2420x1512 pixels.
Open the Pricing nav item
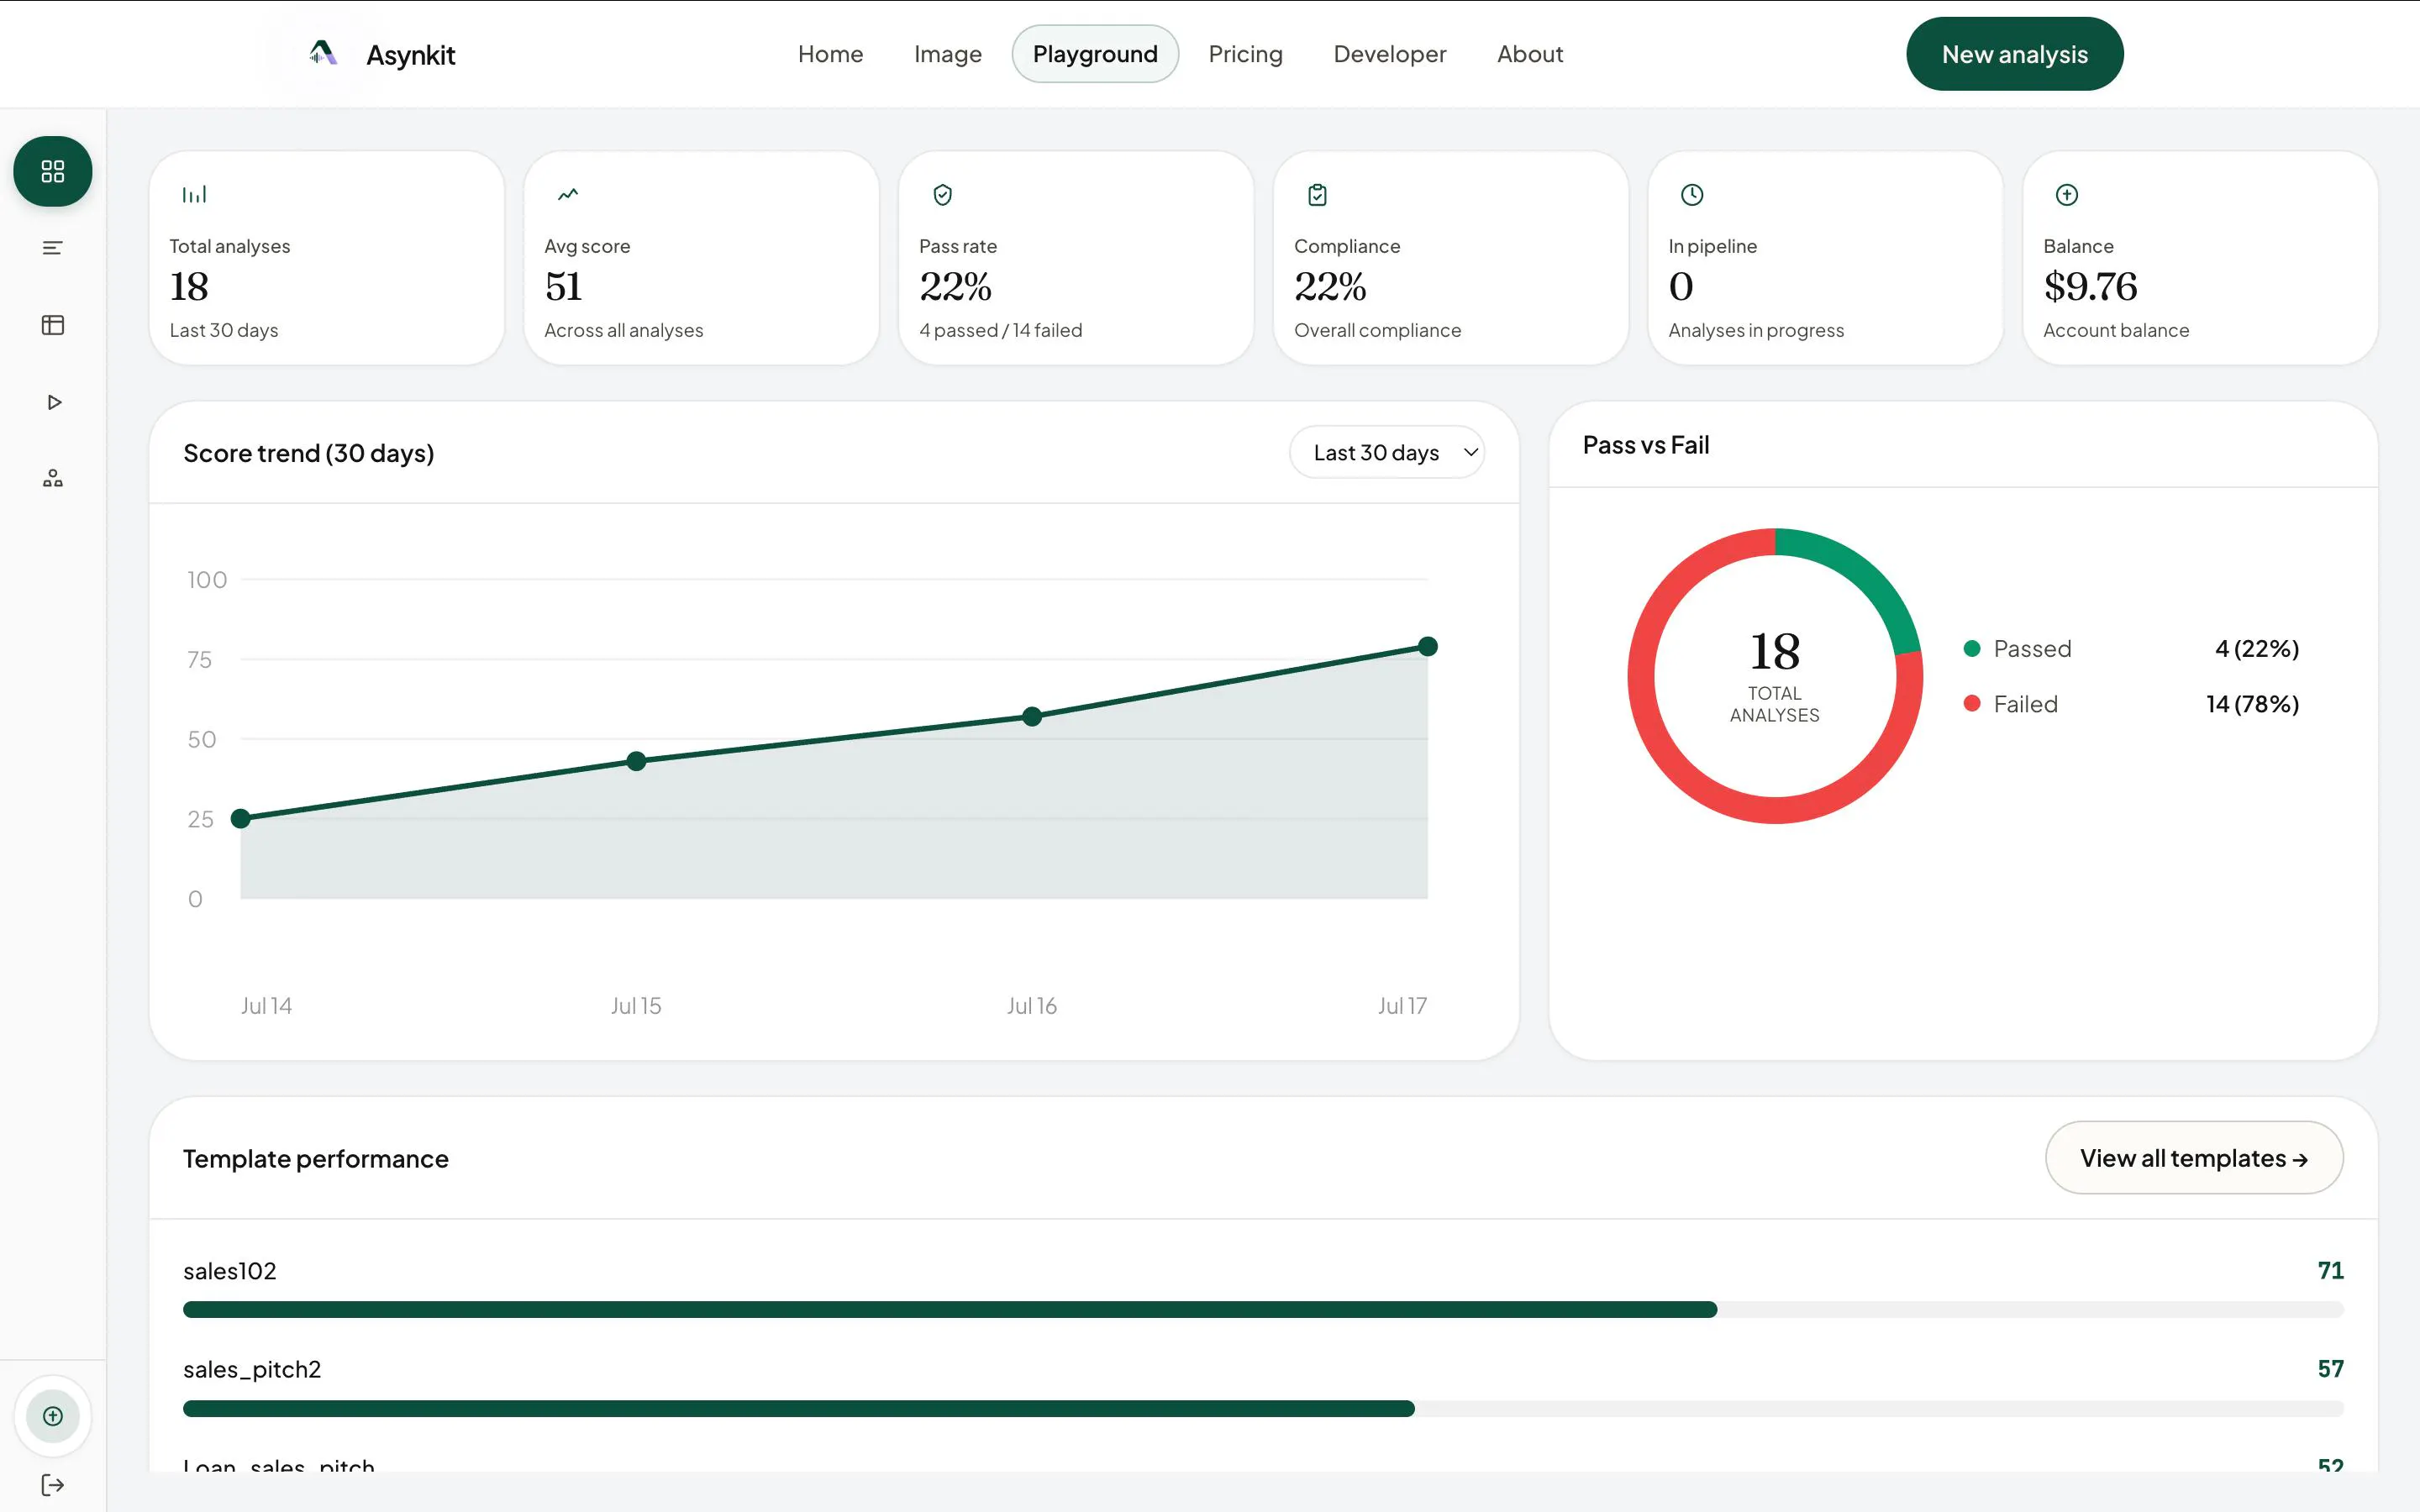pyautogui.click(x=1245, y=54)
